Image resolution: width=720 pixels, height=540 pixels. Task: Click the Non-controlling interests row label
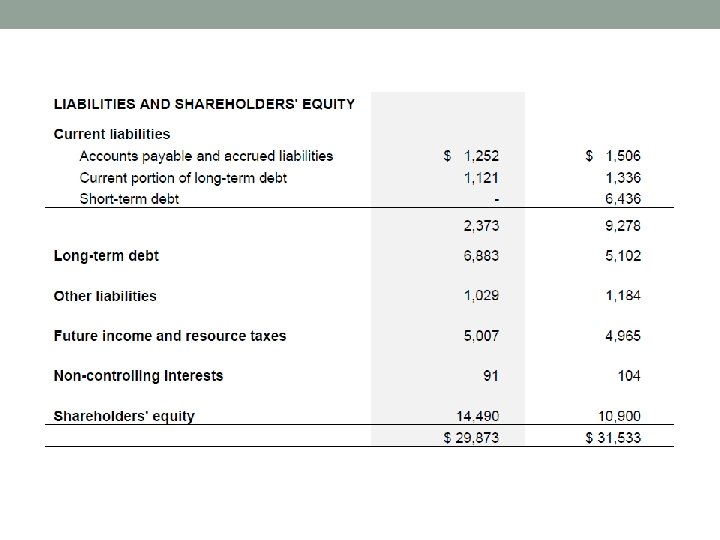[138, 376]
